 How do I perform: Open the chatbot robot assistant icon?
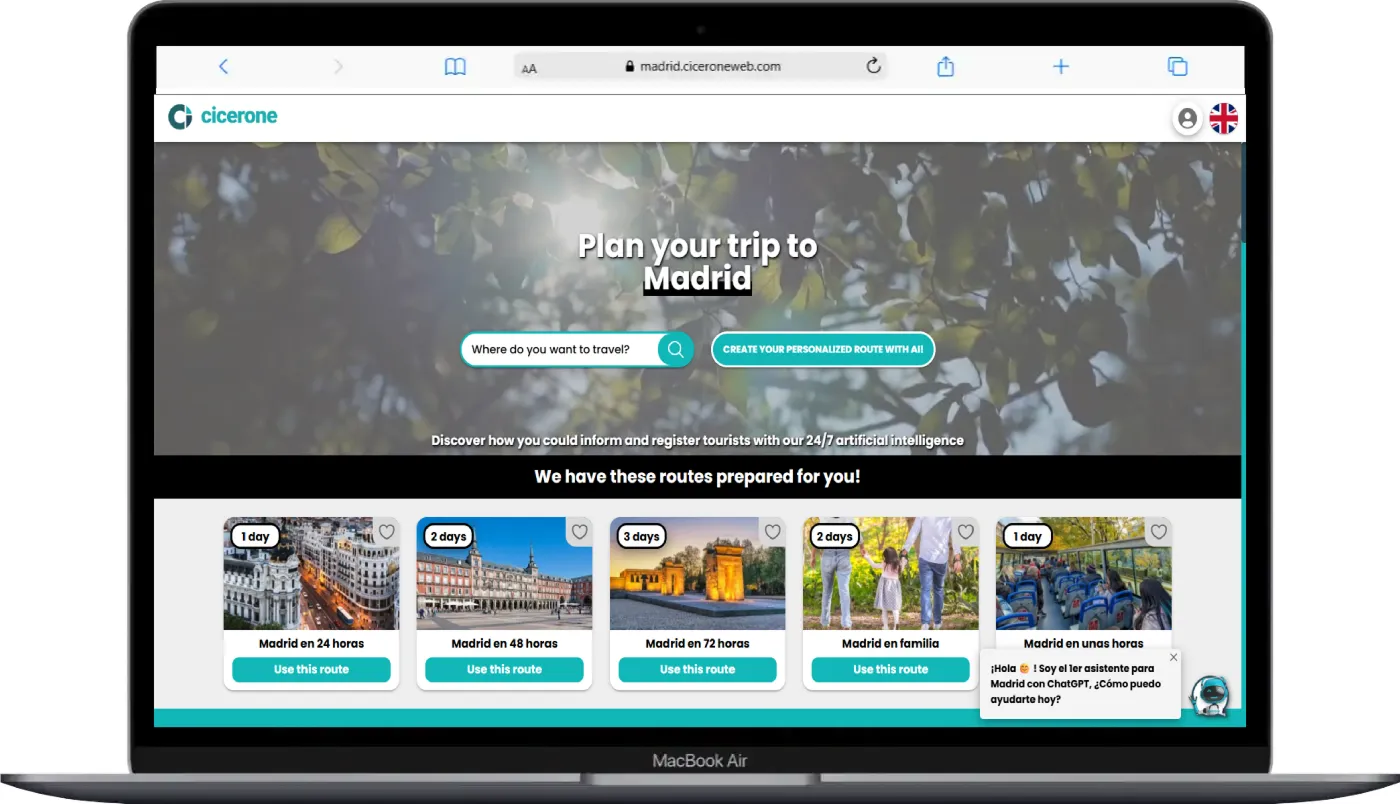coord(1210,695)
